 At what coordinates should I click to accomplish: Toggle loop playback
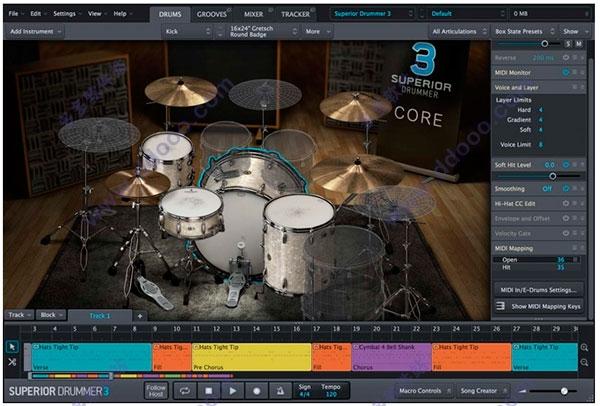point(185,391)
